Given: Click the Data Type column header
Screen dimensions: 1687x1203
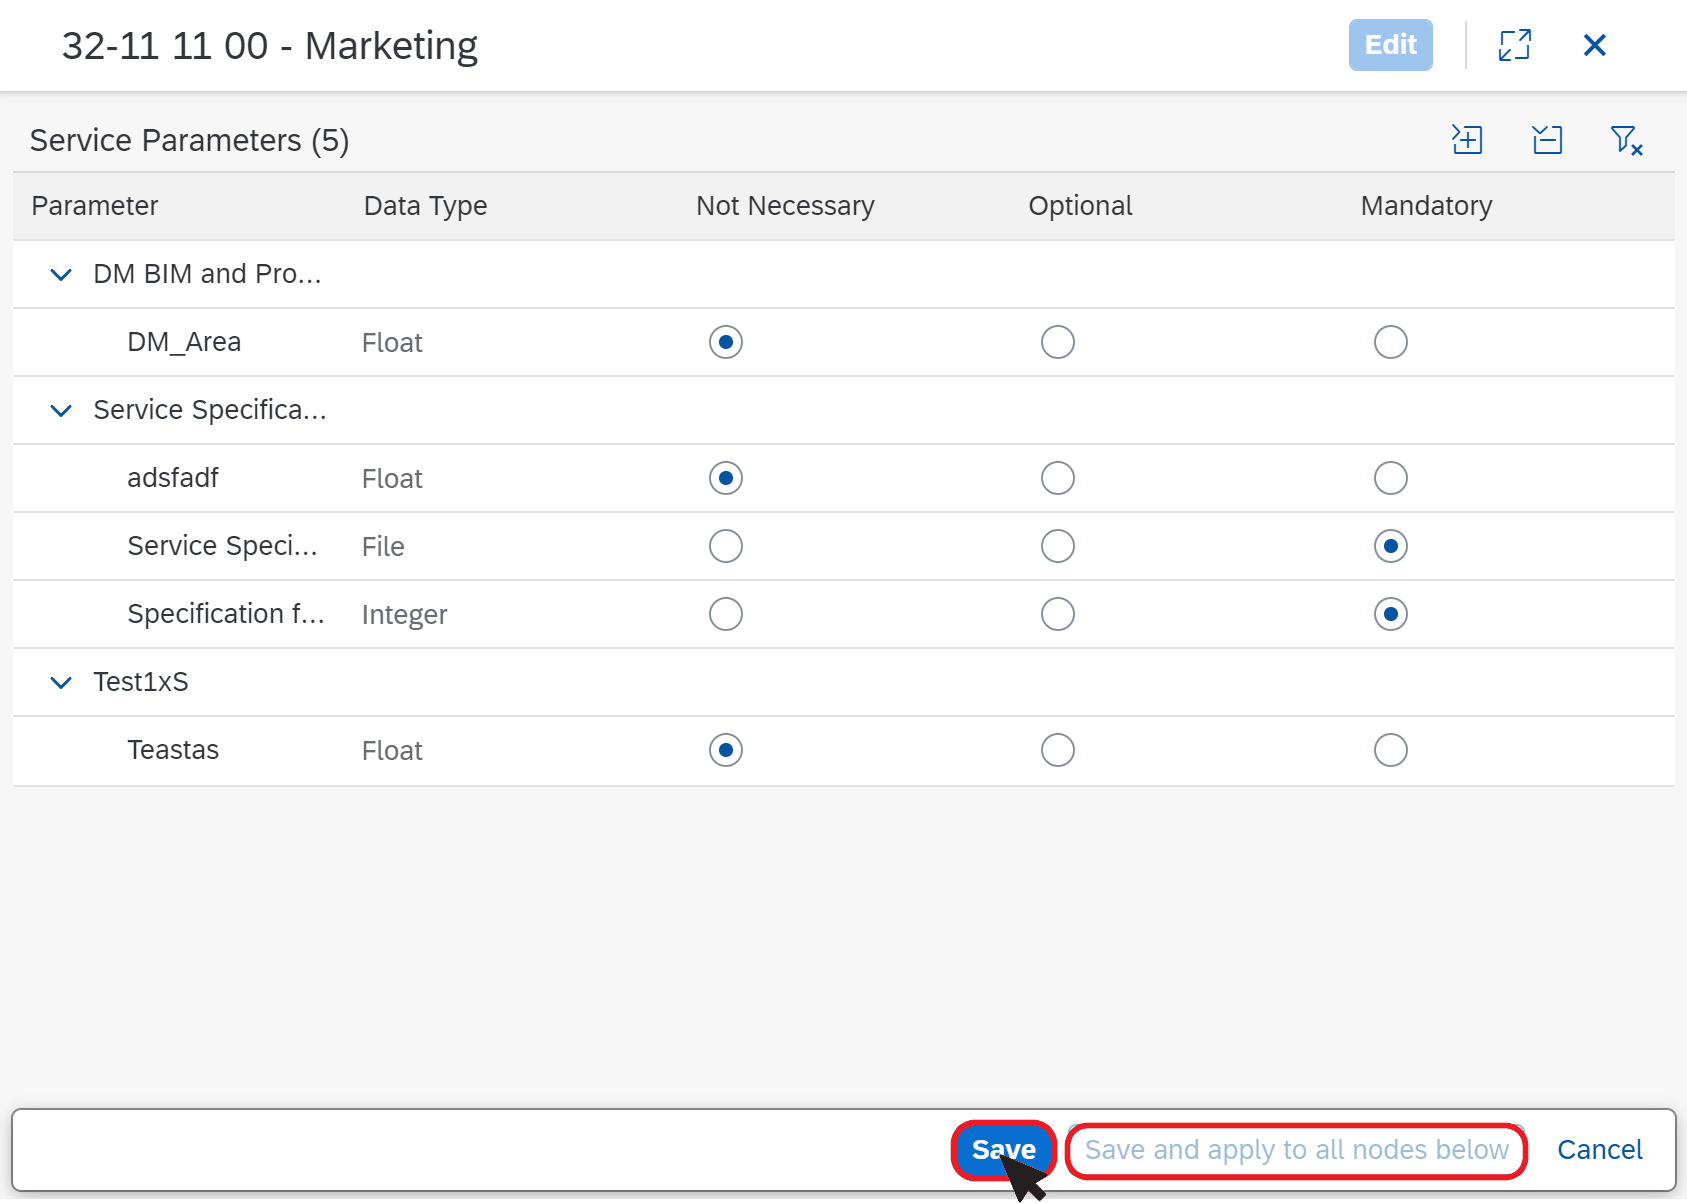Looking at the screenshot, I should 425,206.
